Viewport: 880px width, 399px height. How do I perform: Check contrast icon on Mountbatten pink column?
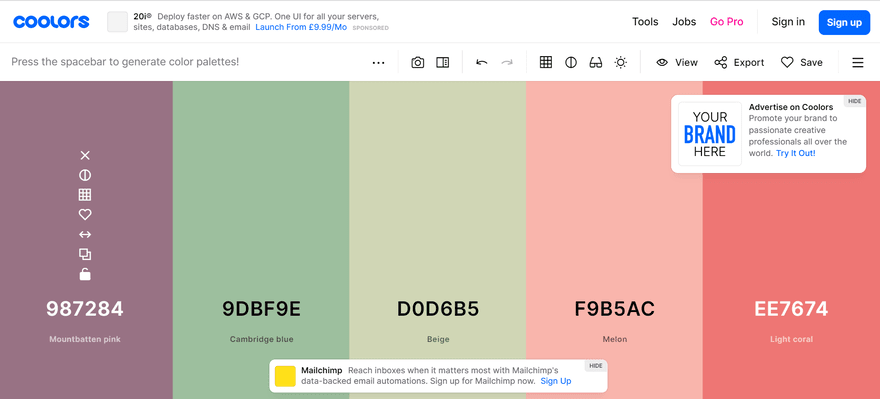click(85, 175)
